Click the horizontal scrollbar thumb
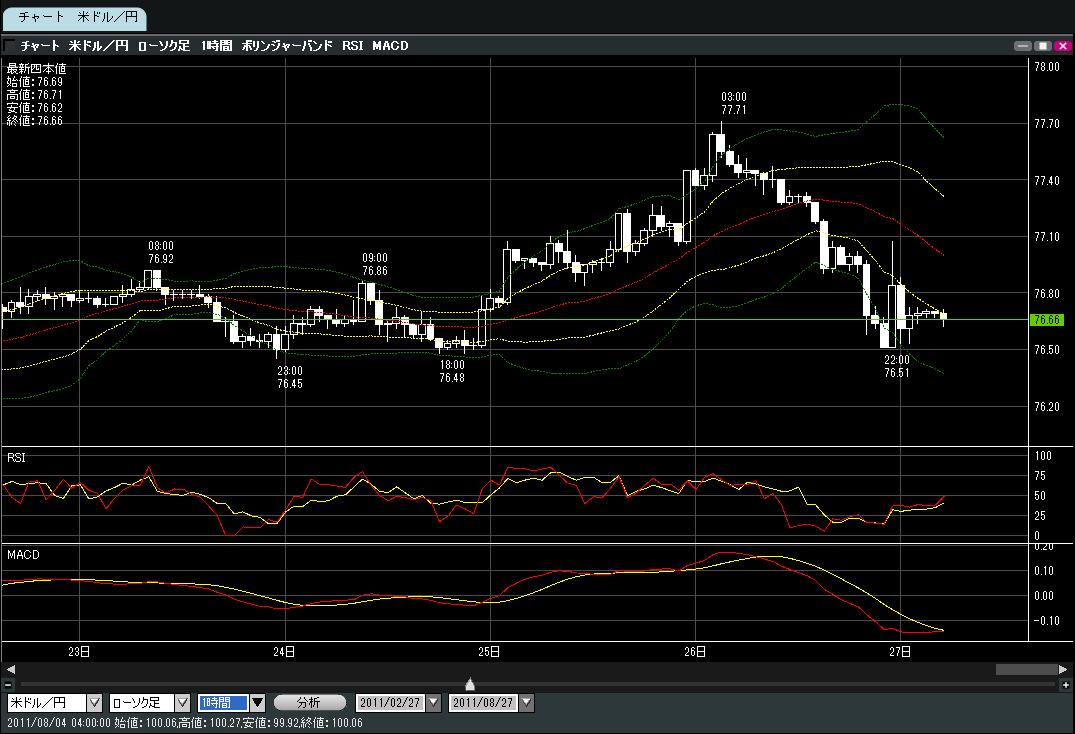1075x734 pixels. 1025,669
